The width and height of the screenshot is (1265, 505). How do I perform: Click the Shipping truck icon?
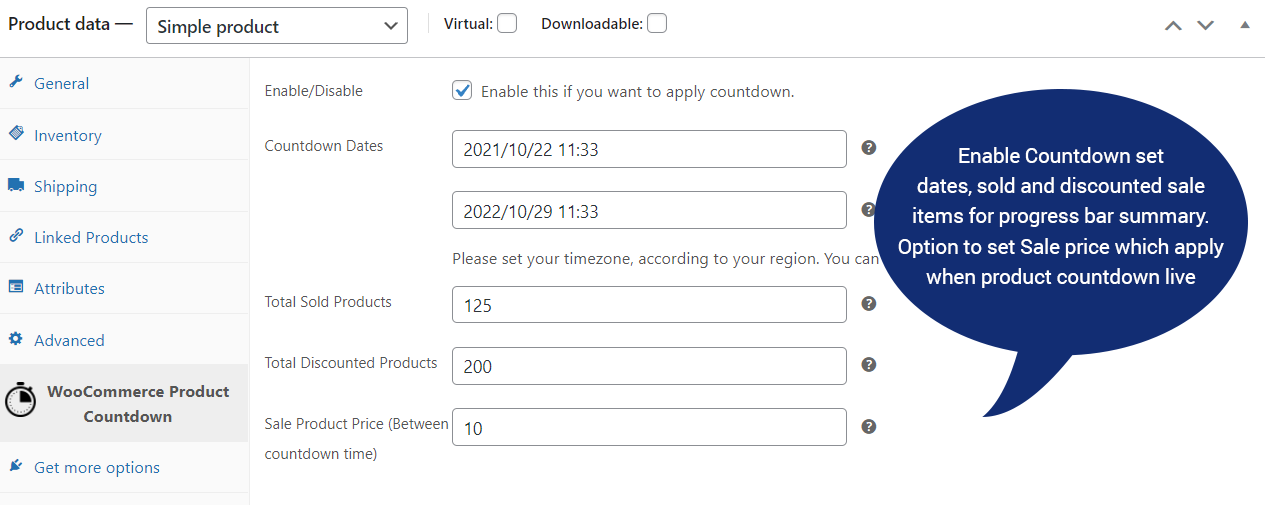pos(16,186)
